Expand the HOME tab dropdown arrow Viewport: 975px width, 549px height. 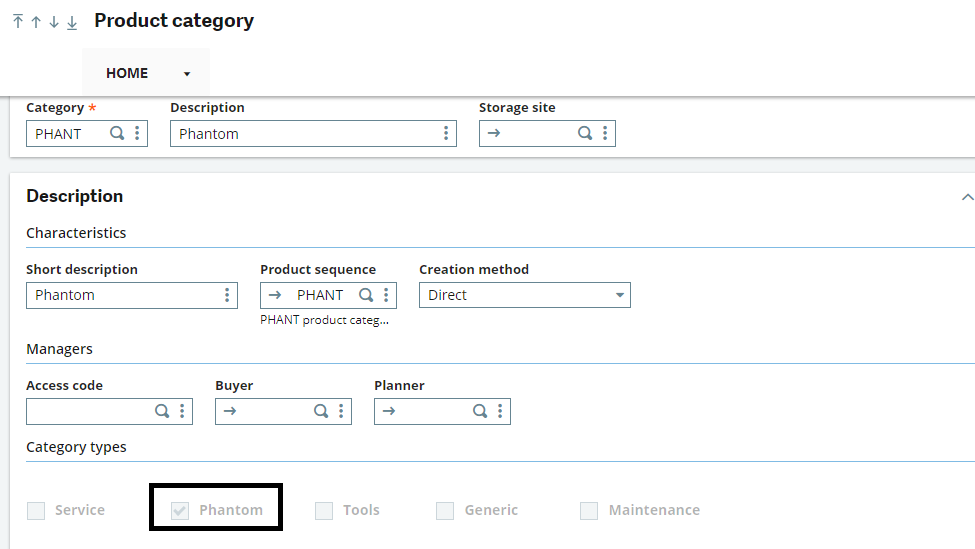187,74
